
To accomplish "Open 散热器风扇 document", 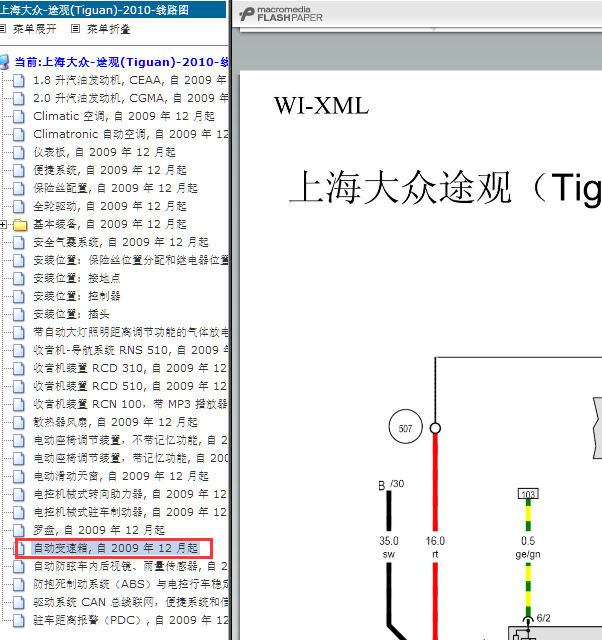I will 116,422.
